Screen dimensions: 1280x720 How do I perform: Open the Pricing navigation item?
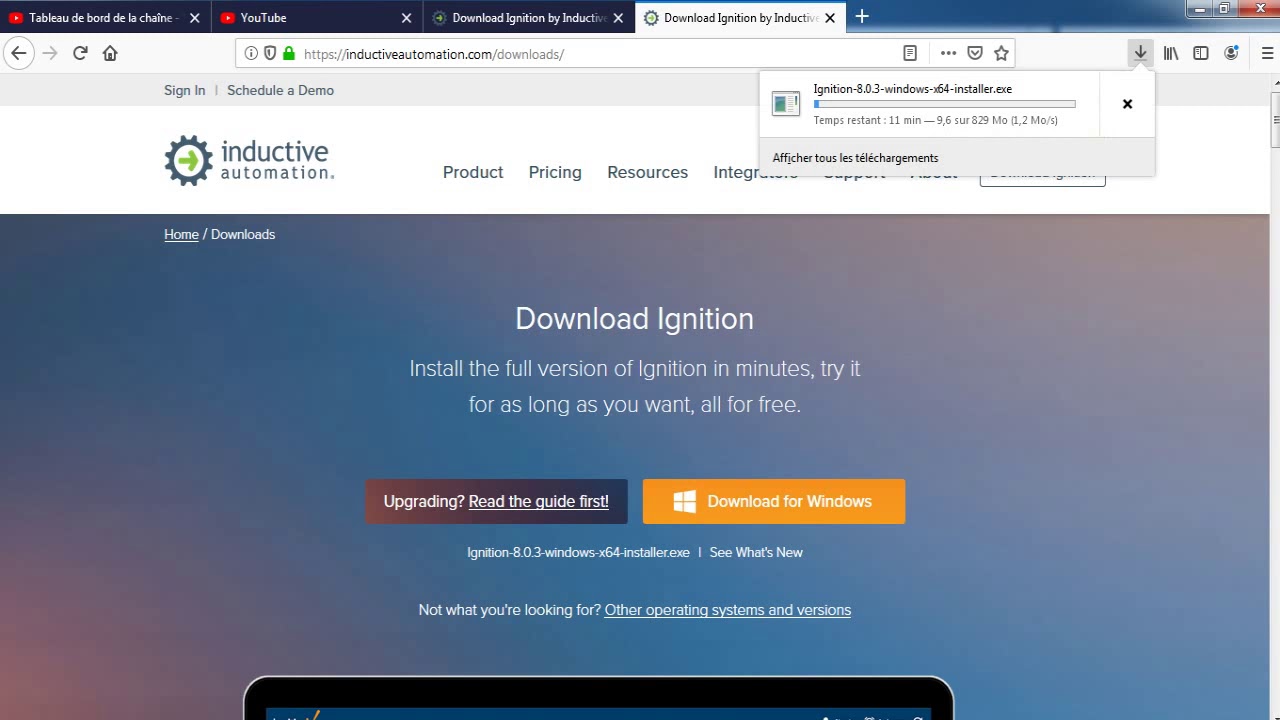(555, 172)
